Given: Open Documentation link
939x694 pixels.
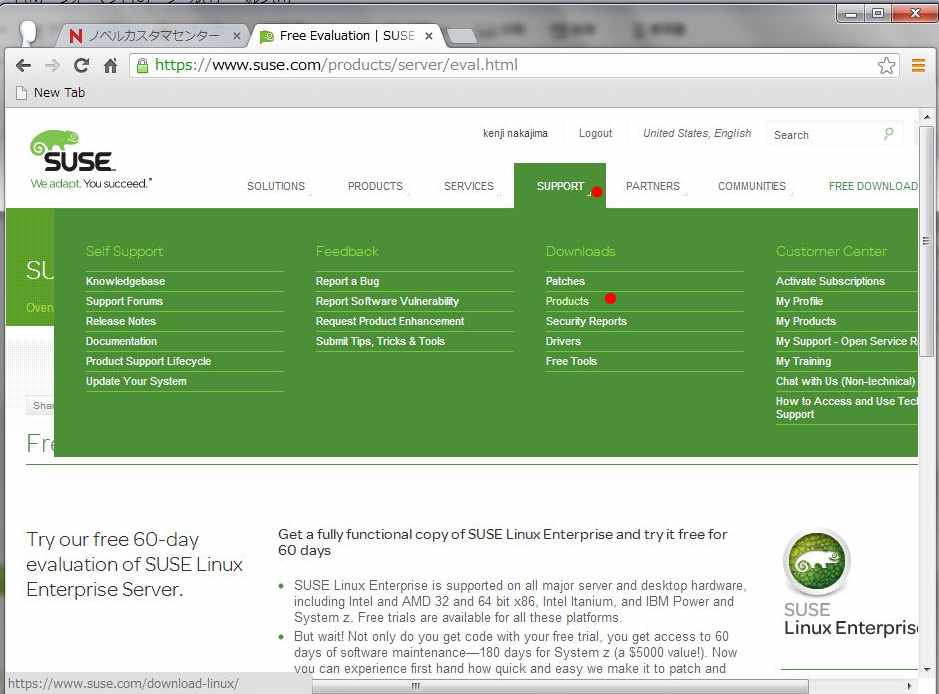Looking at the screenshot, I should click(x=121, y=341).
